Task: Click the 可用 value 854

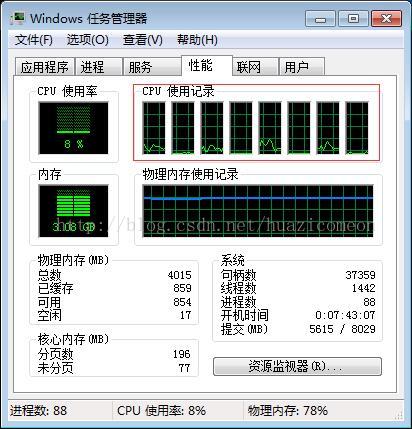Action: click(x=182, y=302)
